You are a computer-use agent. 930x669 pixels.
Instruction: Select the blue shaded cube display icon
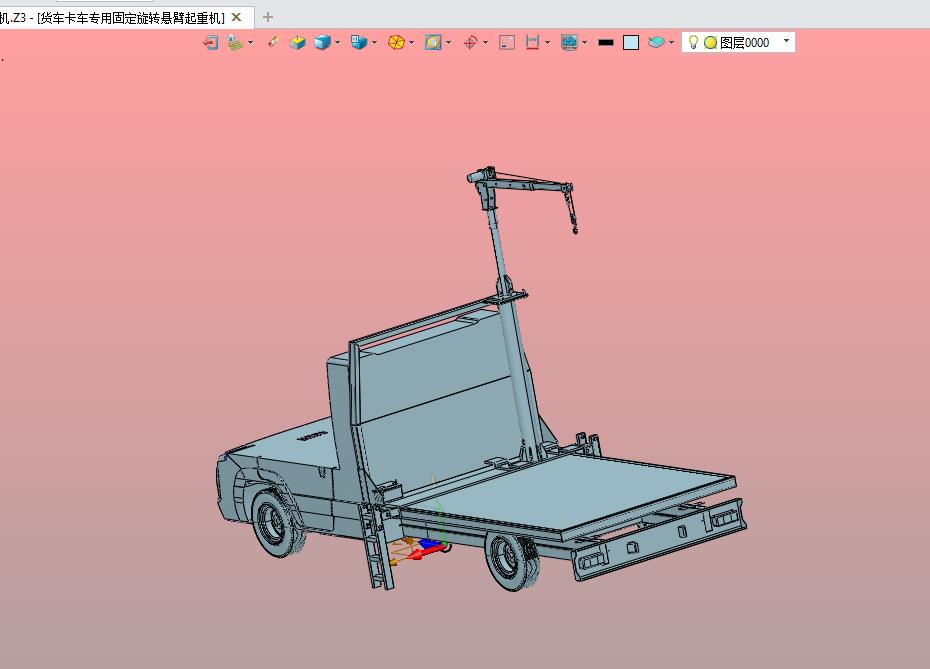pos(322,42)
